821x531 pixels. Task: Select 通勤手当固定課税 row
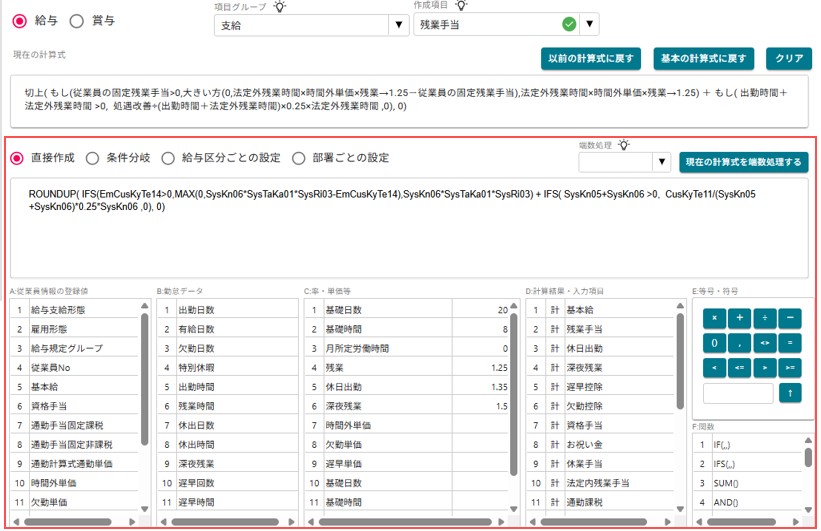click(74, 425)
